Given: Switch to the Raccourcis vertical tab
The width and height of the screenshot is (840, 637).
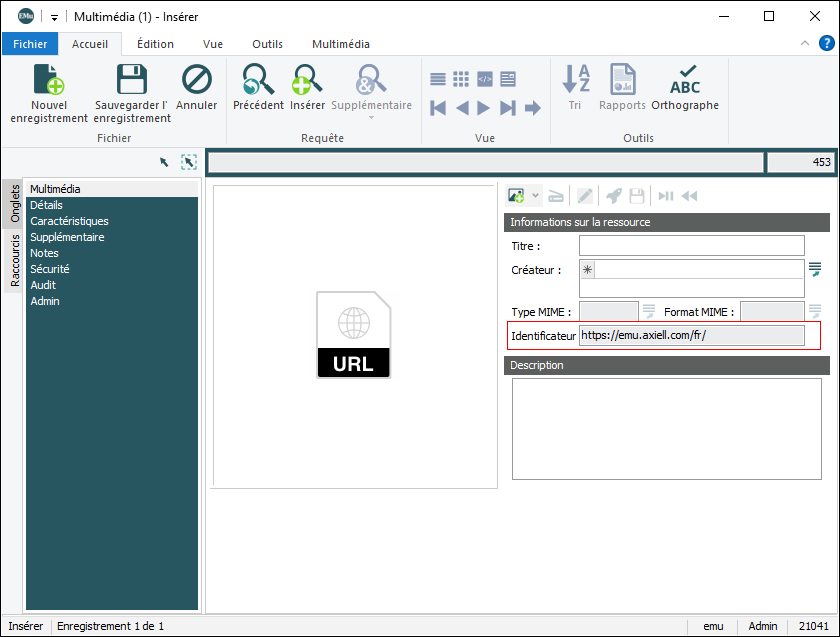Looking at the screenshot, I should coord(15,261).
